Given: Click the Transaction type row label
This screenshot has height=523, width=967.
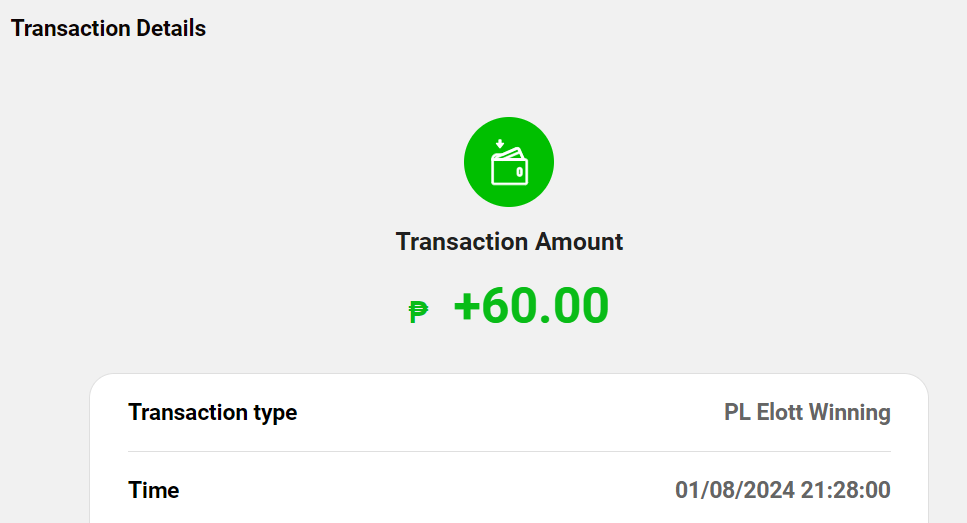Looking at the screenshot, I should [x=213, y=412].
